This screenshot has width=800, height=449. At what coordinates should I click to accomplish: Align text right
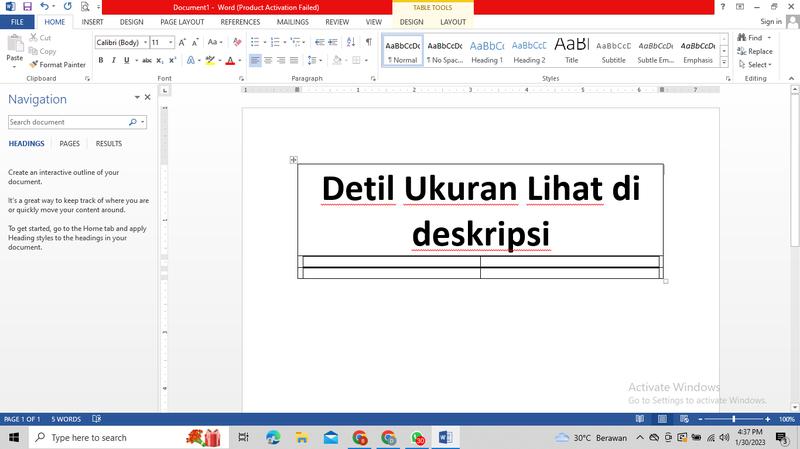(x=281, y=60)
